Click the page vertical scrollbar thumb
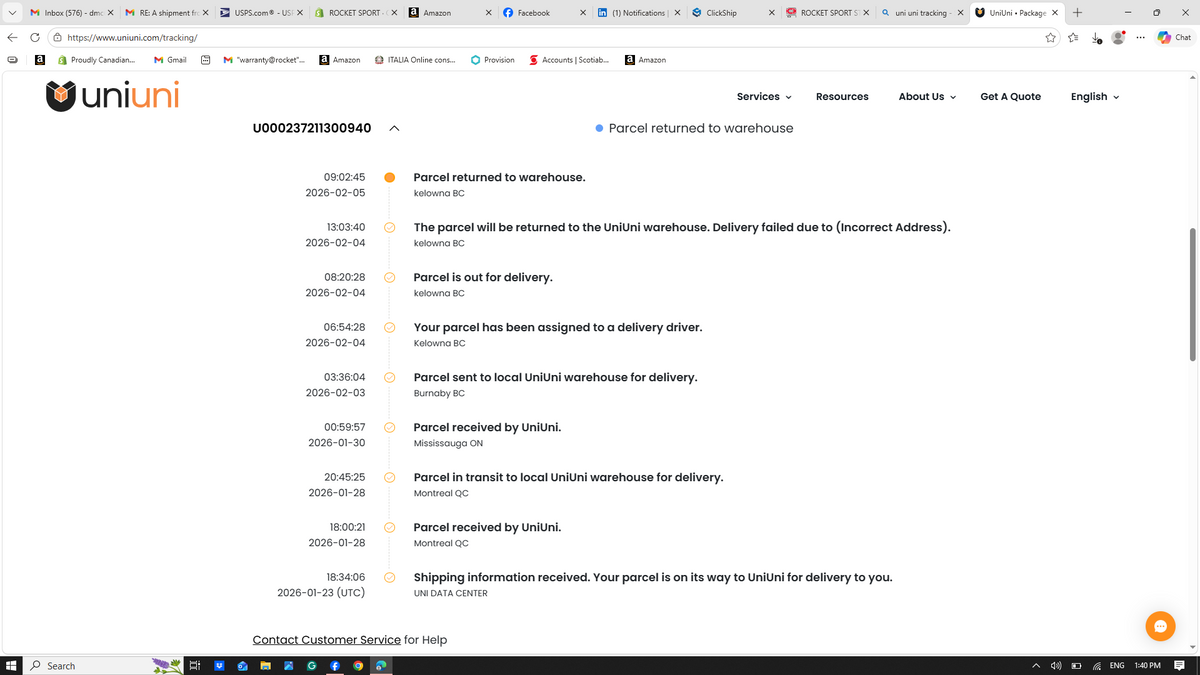Image resolution: width=1200 pixels, height=675 pixels. [x=1191, y=295]
